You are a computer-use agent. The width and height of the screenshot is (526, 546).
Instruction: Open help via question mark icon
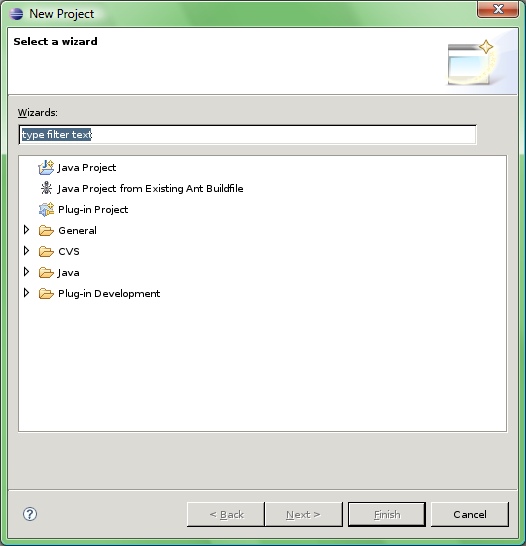click(x=30, y=514)
